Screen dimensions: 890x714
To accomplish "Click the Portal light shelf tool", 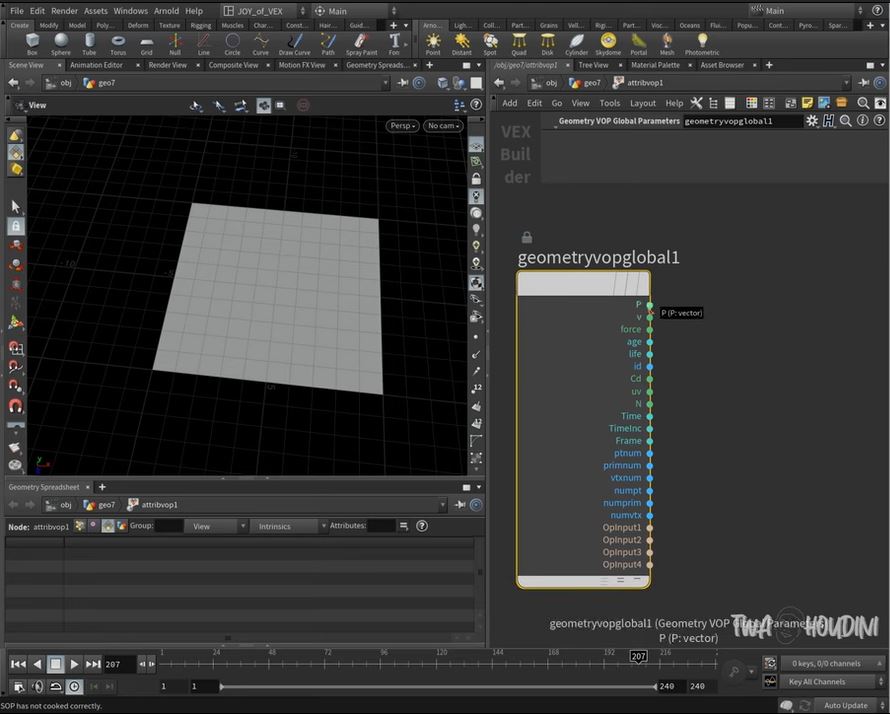I will tap(639, 44).
